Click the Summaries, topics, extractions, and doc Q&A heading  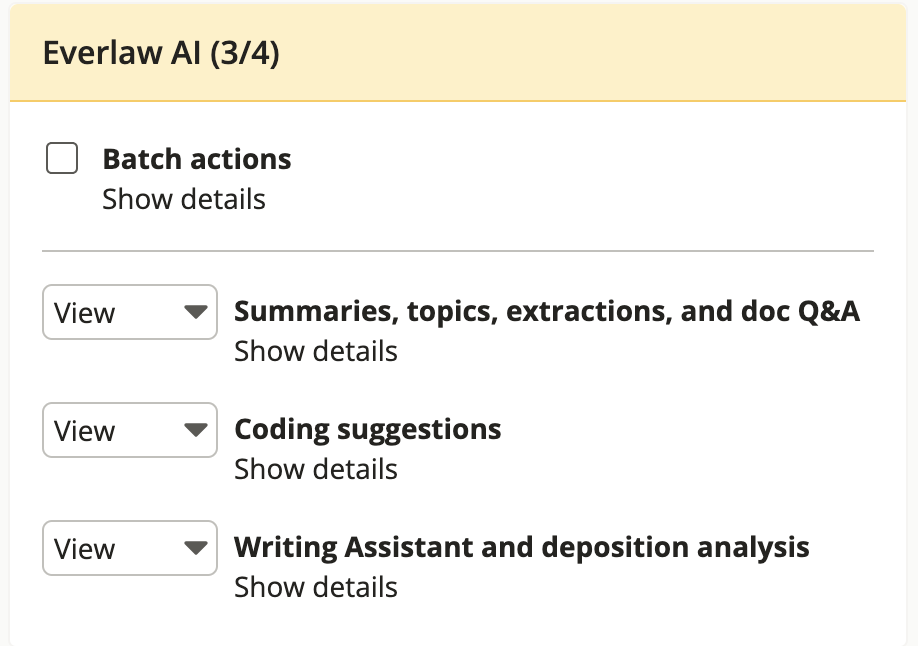[547, 311]
